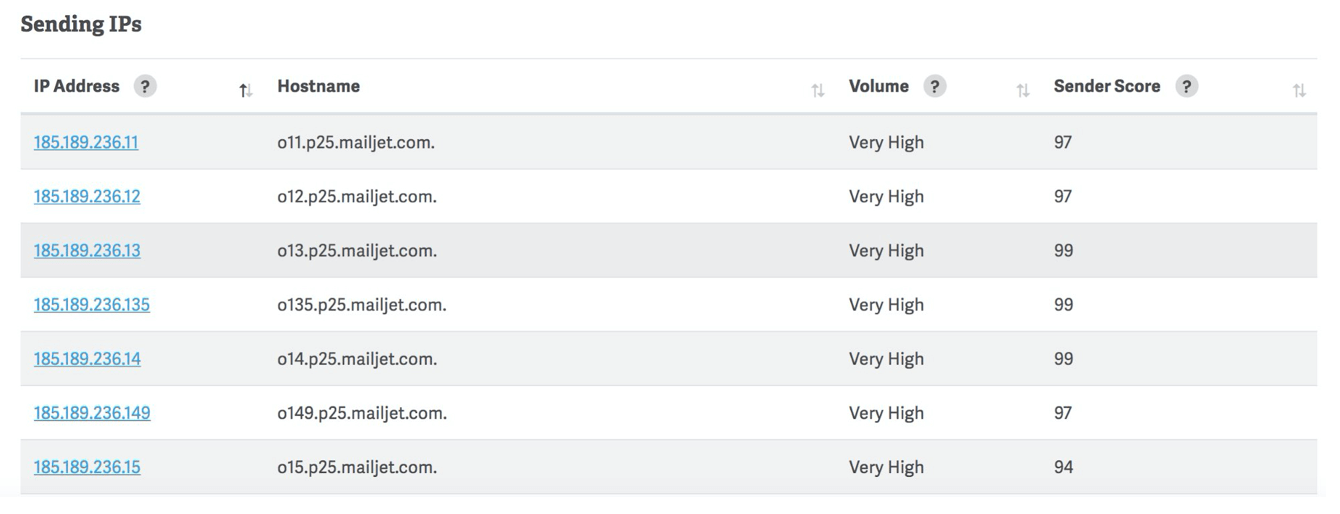This screenshot has width=1340, height=514.
Task: Sort table by Sender Score arrow icon
Action: (x=1299, y=91)
